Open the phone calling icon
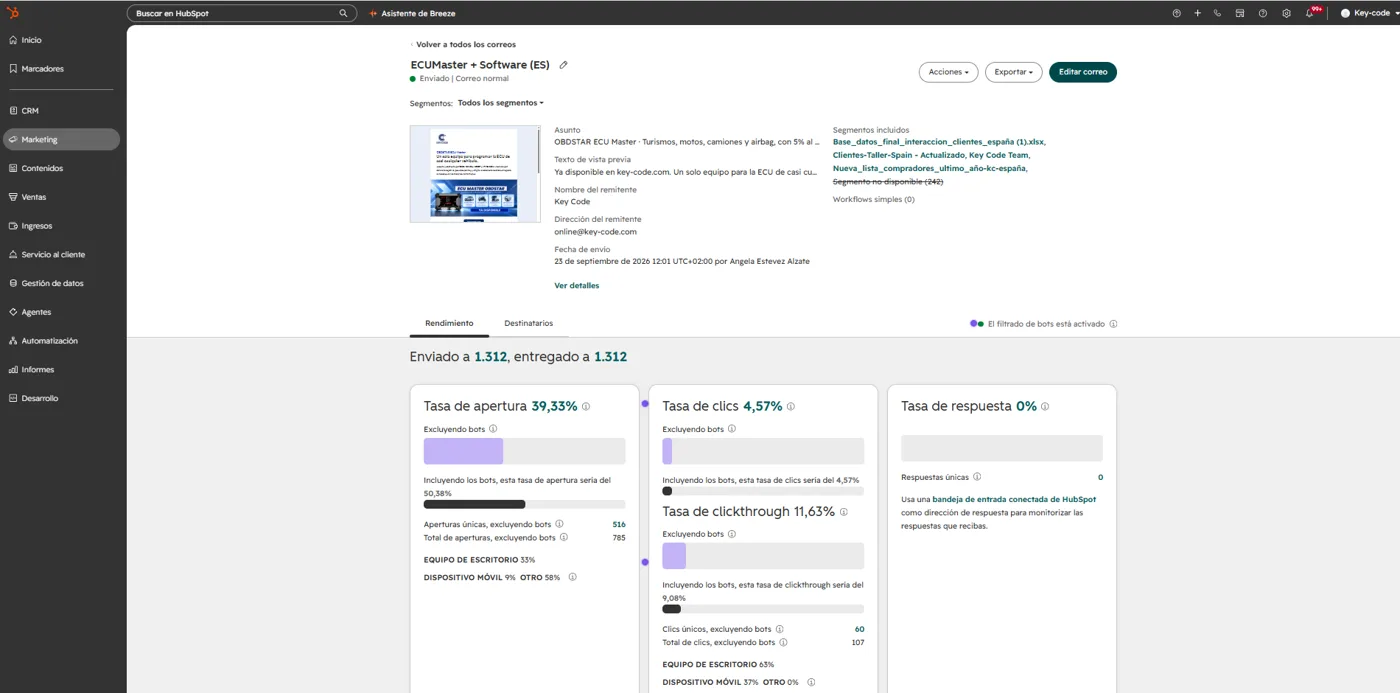1400x693 pixels. pyautogui.click(x=1217, y=13)
